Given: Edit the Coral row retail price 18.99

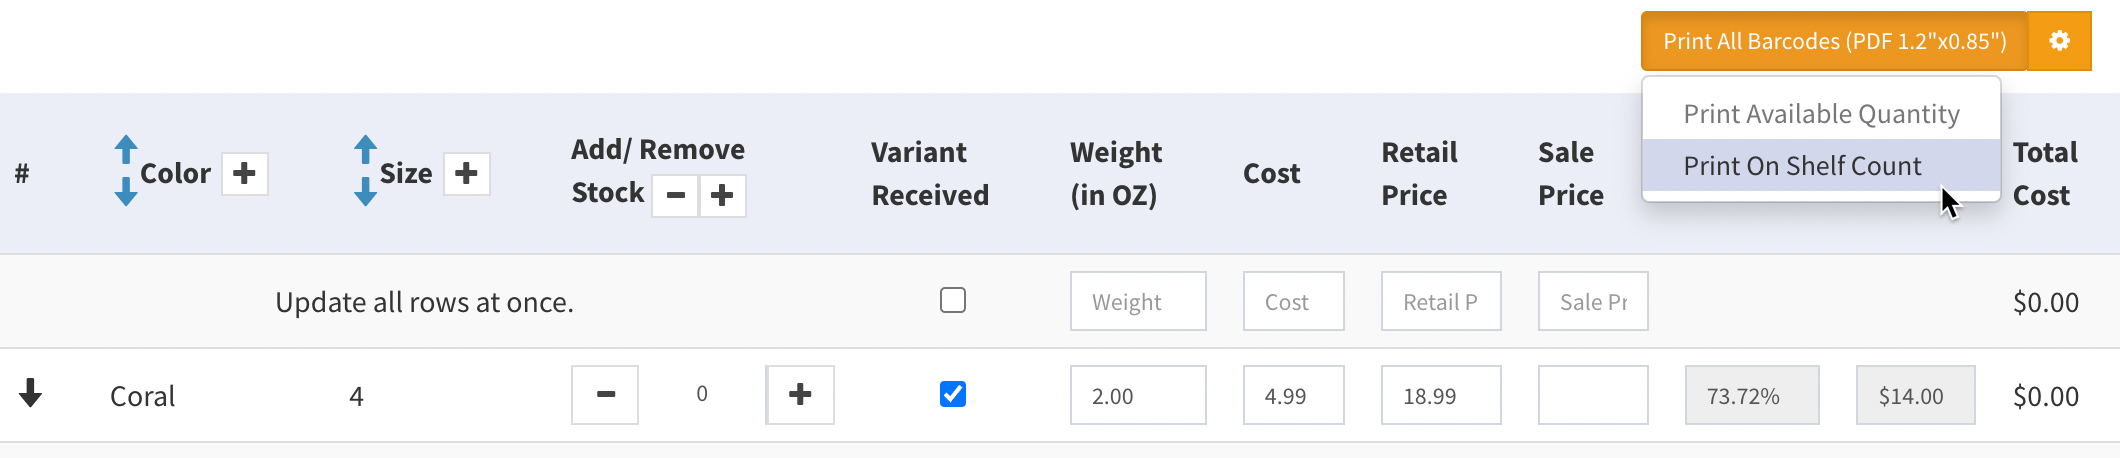Looking at the screenshot, I should point(1440,395).
